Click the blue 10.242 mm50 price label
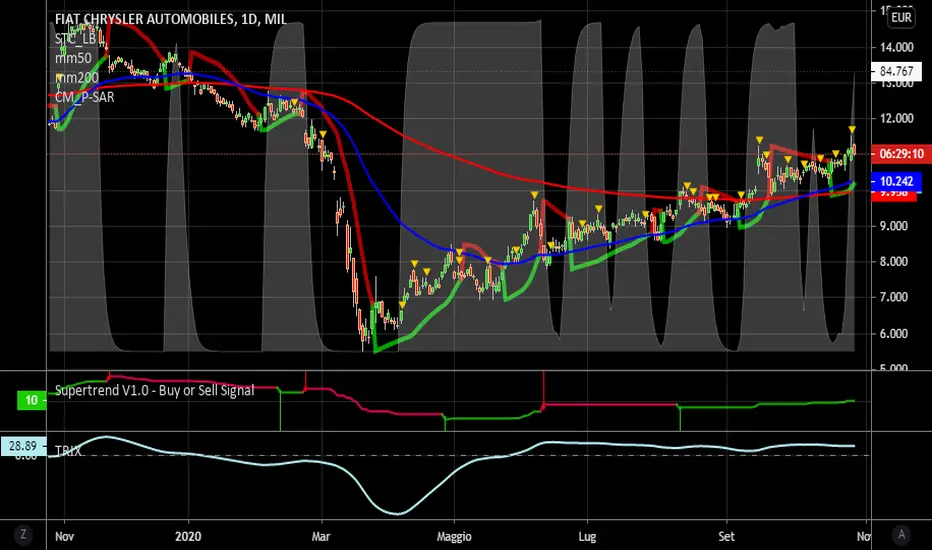The height and width of the screenshot is (550, 932). coord(896,181)
